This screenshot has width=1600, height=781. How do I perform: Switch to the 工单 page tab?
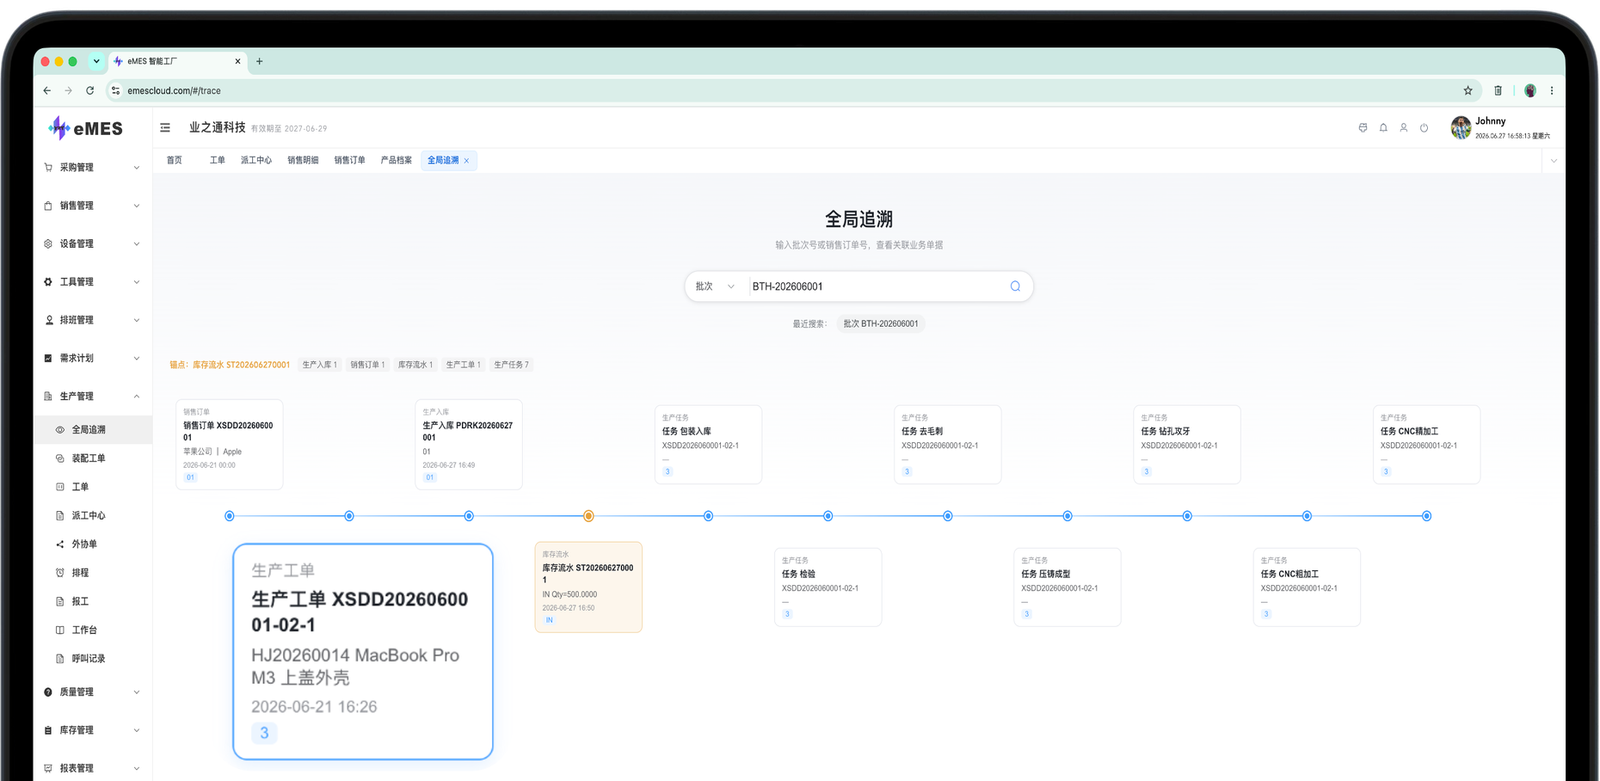(217, 160)
